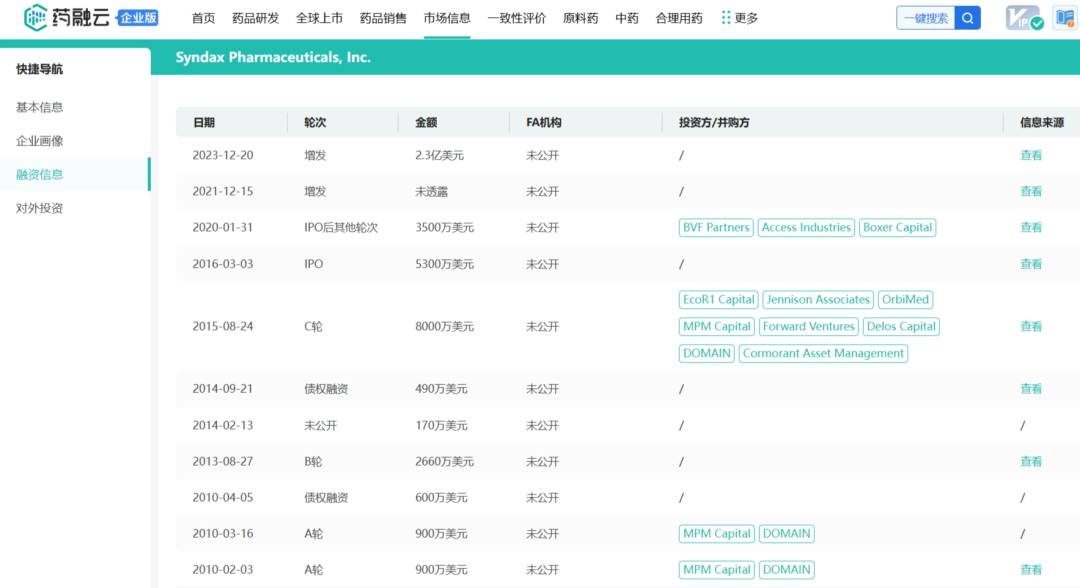This screenshot has height=588, width=1080.
Task: Click 查看 for the 2016-03-03 IPO row
Action: (1031, 264)
